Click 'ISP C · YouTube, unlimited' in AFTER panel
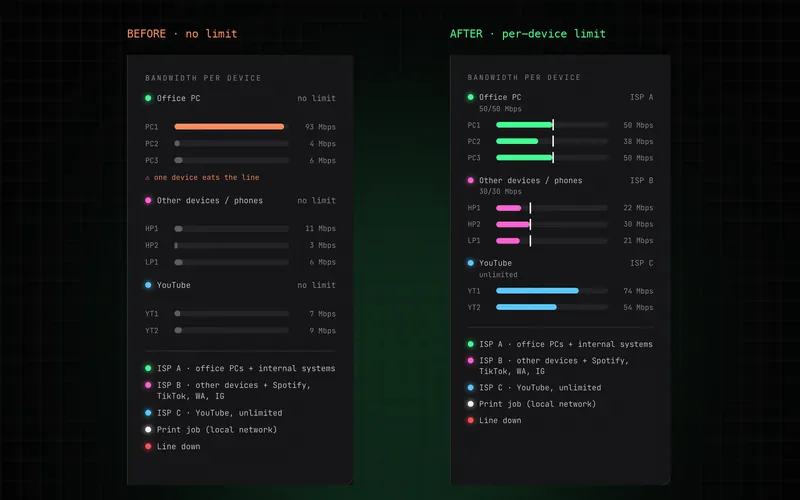This screenshot has height=500, width=800. (x=540, y=388)
